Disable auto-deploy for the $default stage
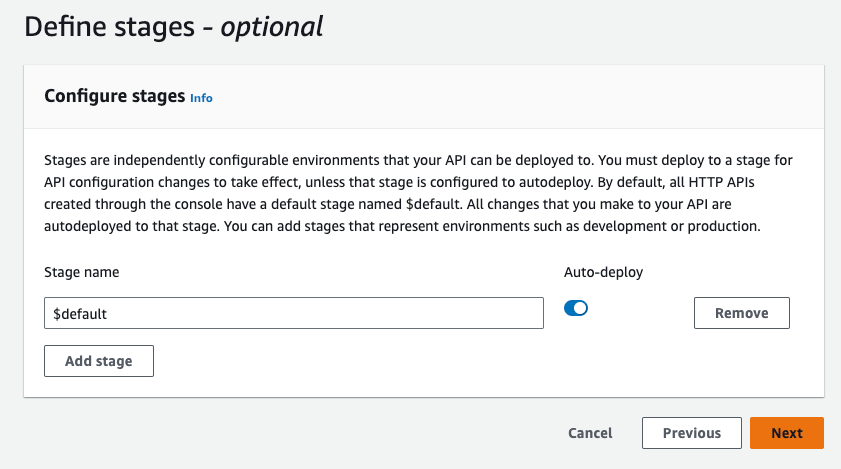The height and width of the screenshot is (469, 841). [x=576, y=308]
